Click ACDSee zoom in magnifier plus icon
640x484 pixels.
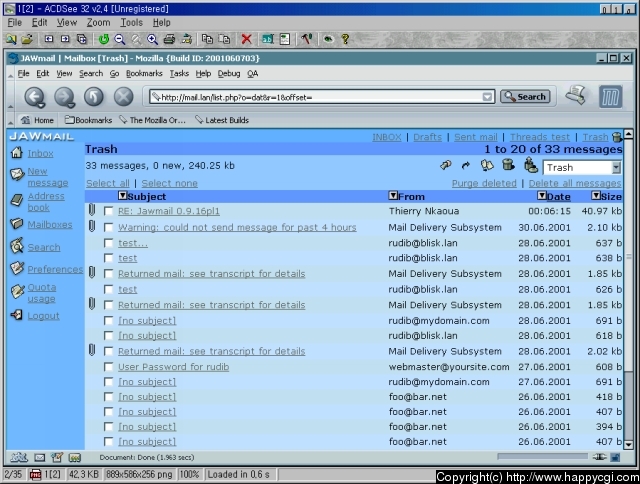[x=152, y=39]
